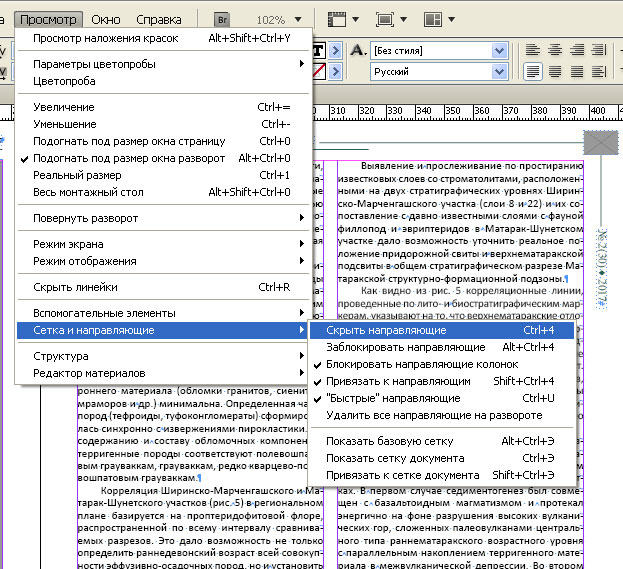
Task: Select justify all lines icon
Action: coord(577,72)
